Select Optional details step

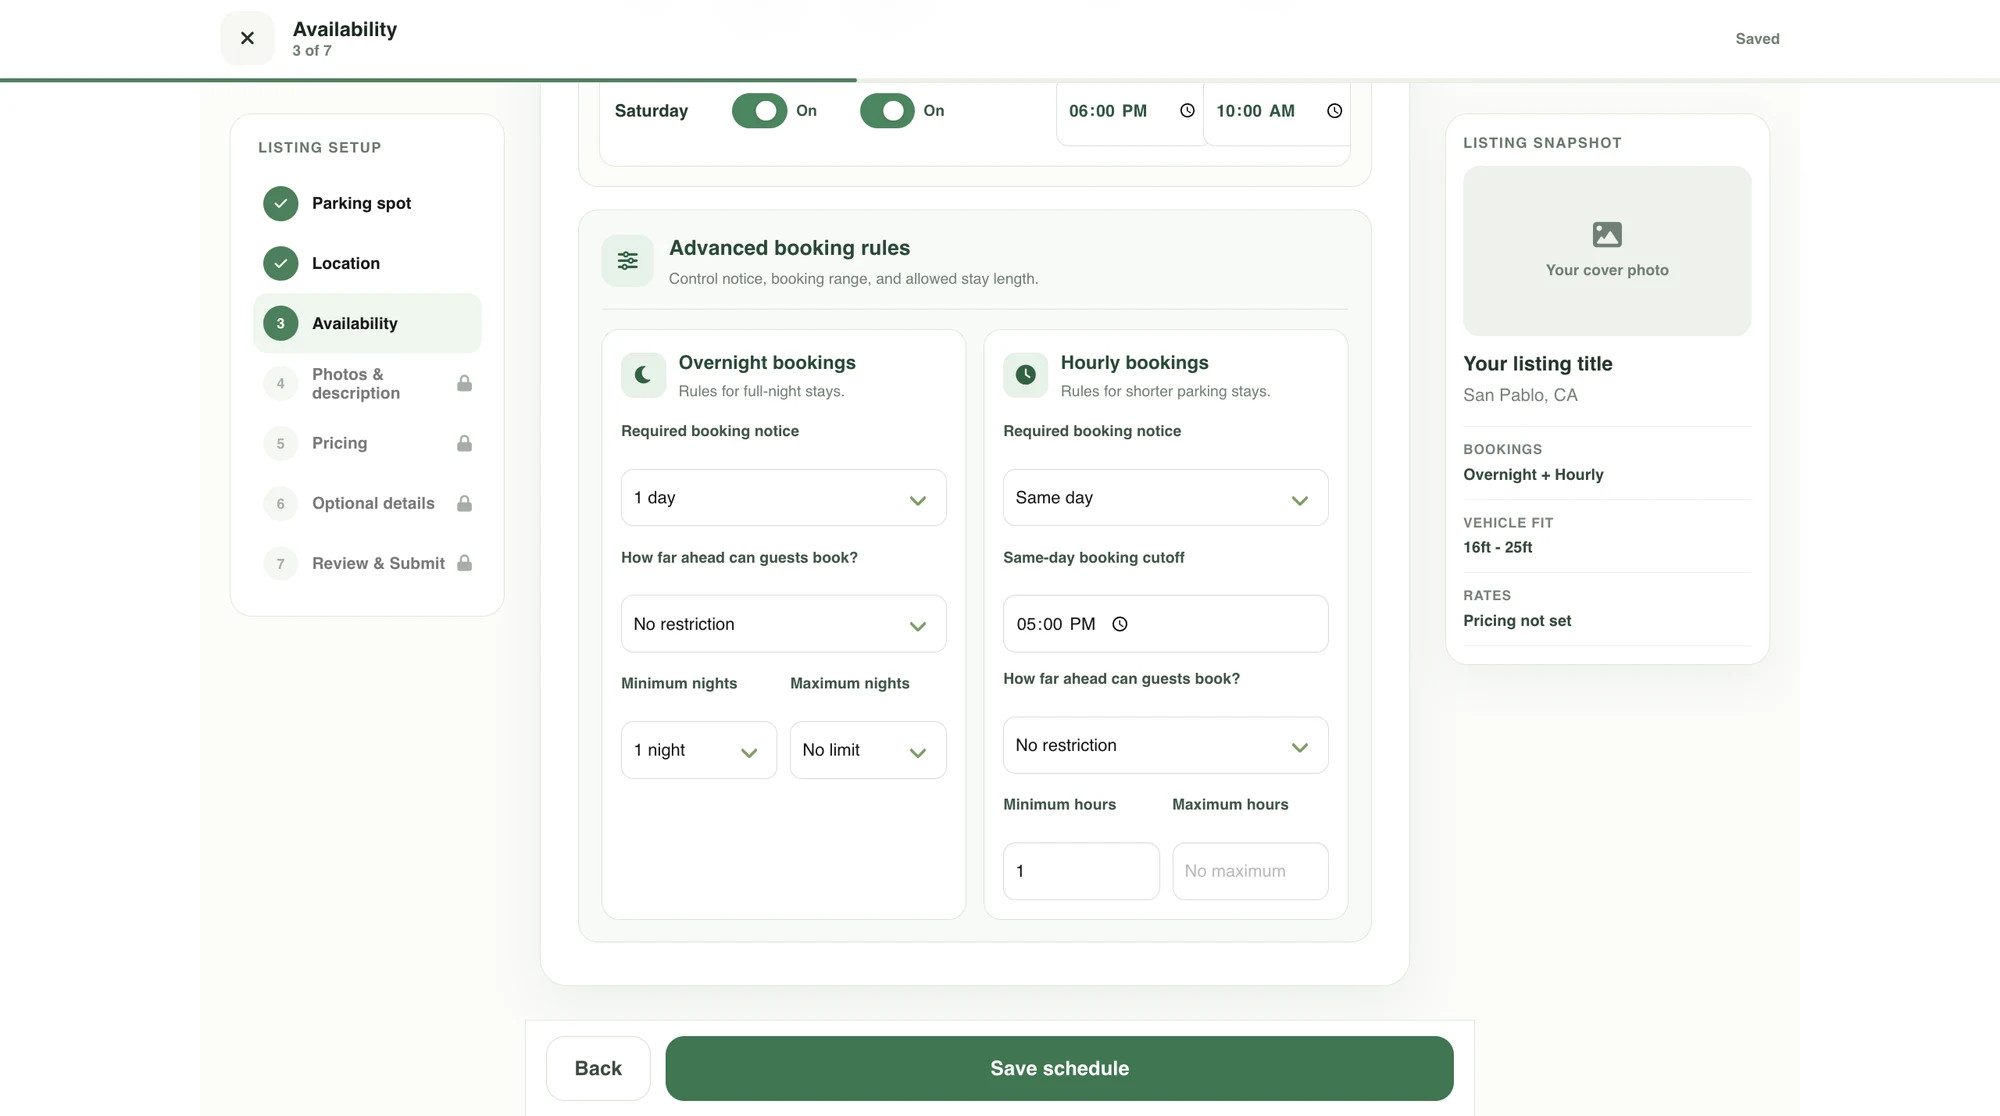pyautogui.click(x=367, y=503)
